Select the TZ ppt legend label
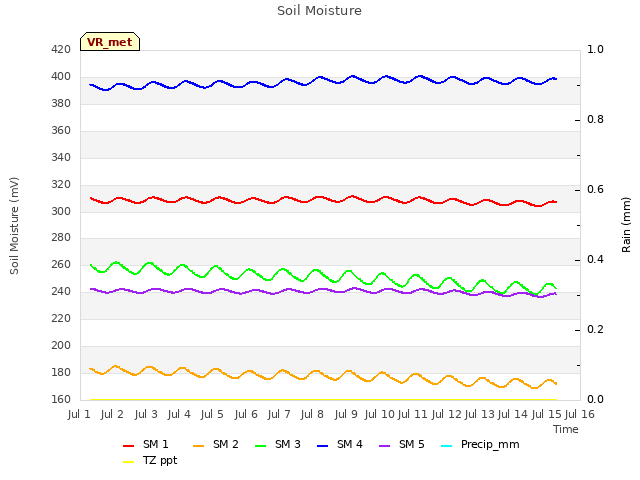The height and width of the screenshot is (480, 640). [x=160, y=461]
